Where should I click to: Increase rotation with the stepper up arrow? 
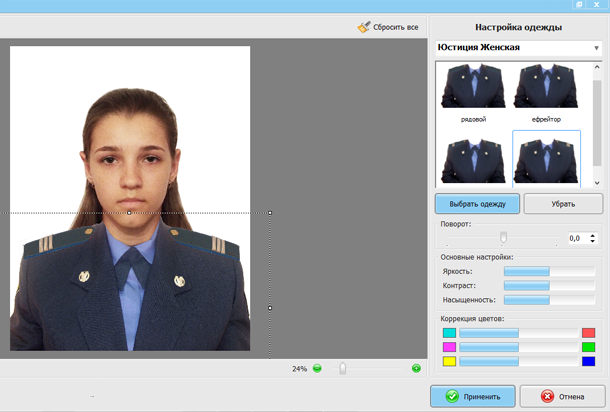coord(592,235)
